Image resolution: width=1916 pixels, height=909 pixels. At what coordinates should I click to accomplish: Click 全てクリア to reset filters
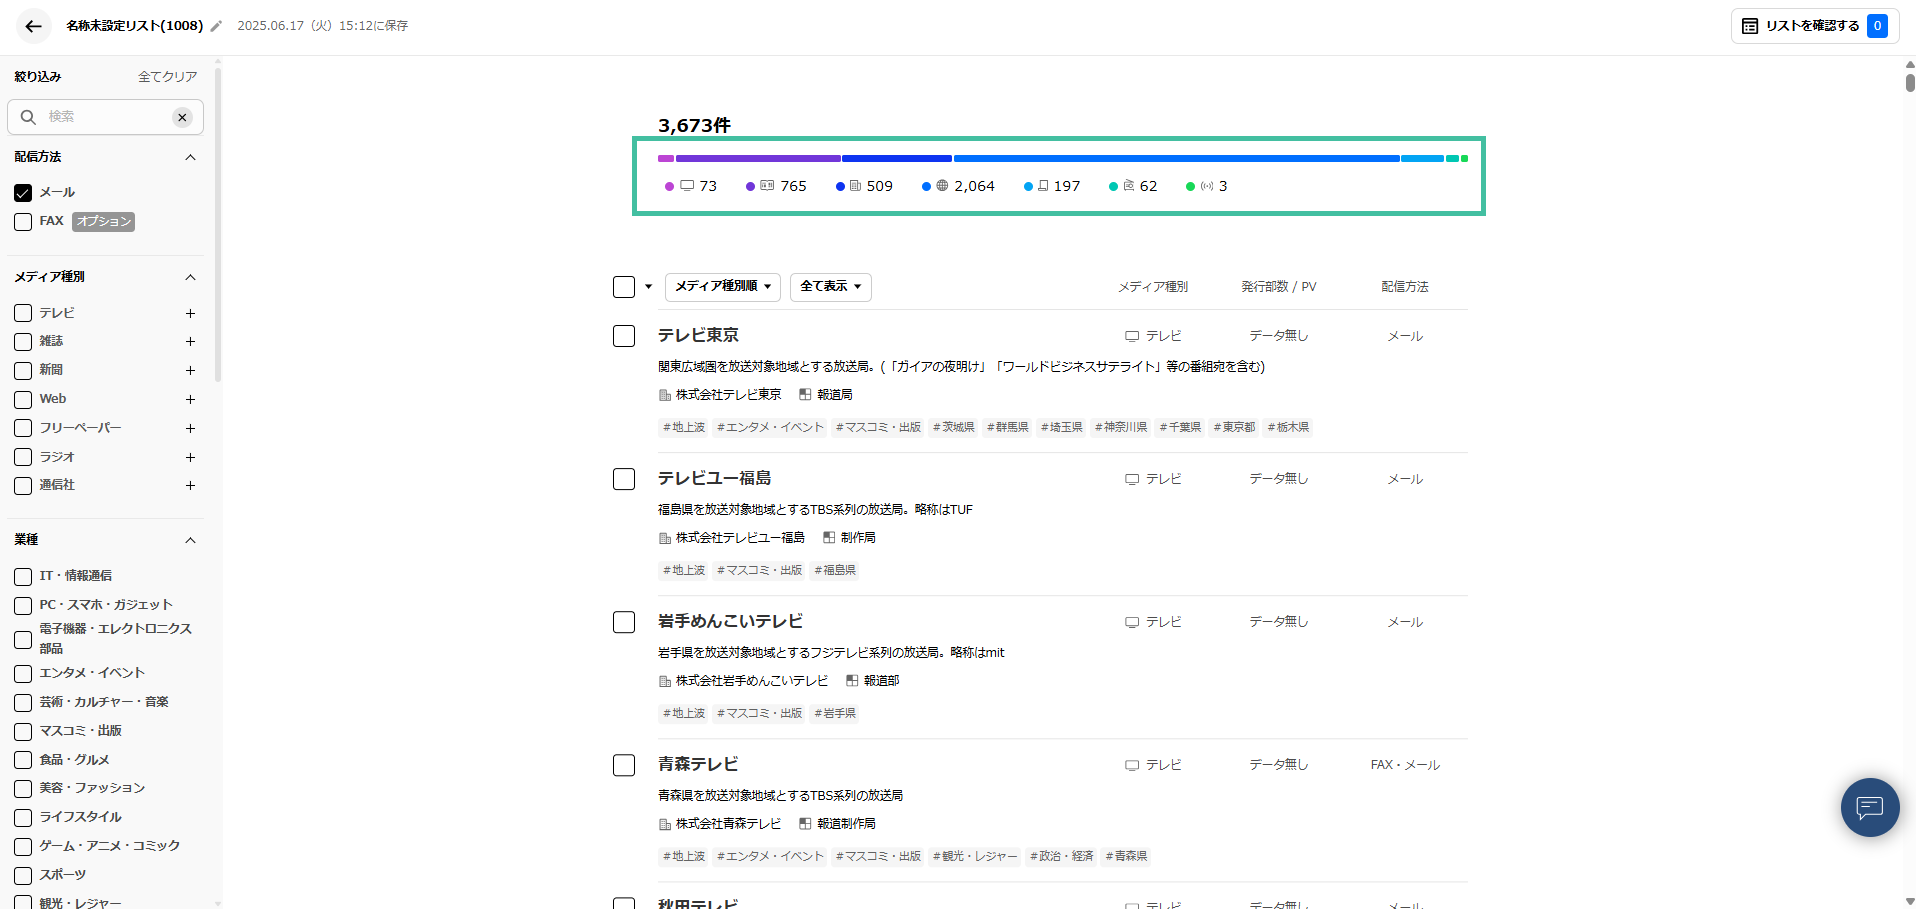pyautogui.click(x=167, y=77)
